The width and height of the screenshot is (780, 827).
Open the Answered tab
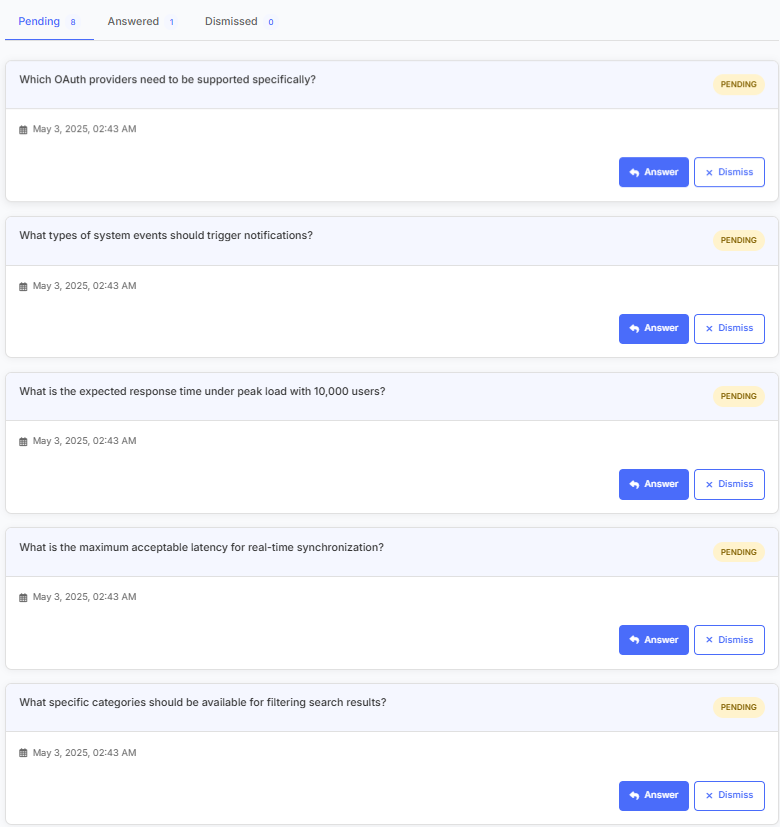(x=134, y=21)
